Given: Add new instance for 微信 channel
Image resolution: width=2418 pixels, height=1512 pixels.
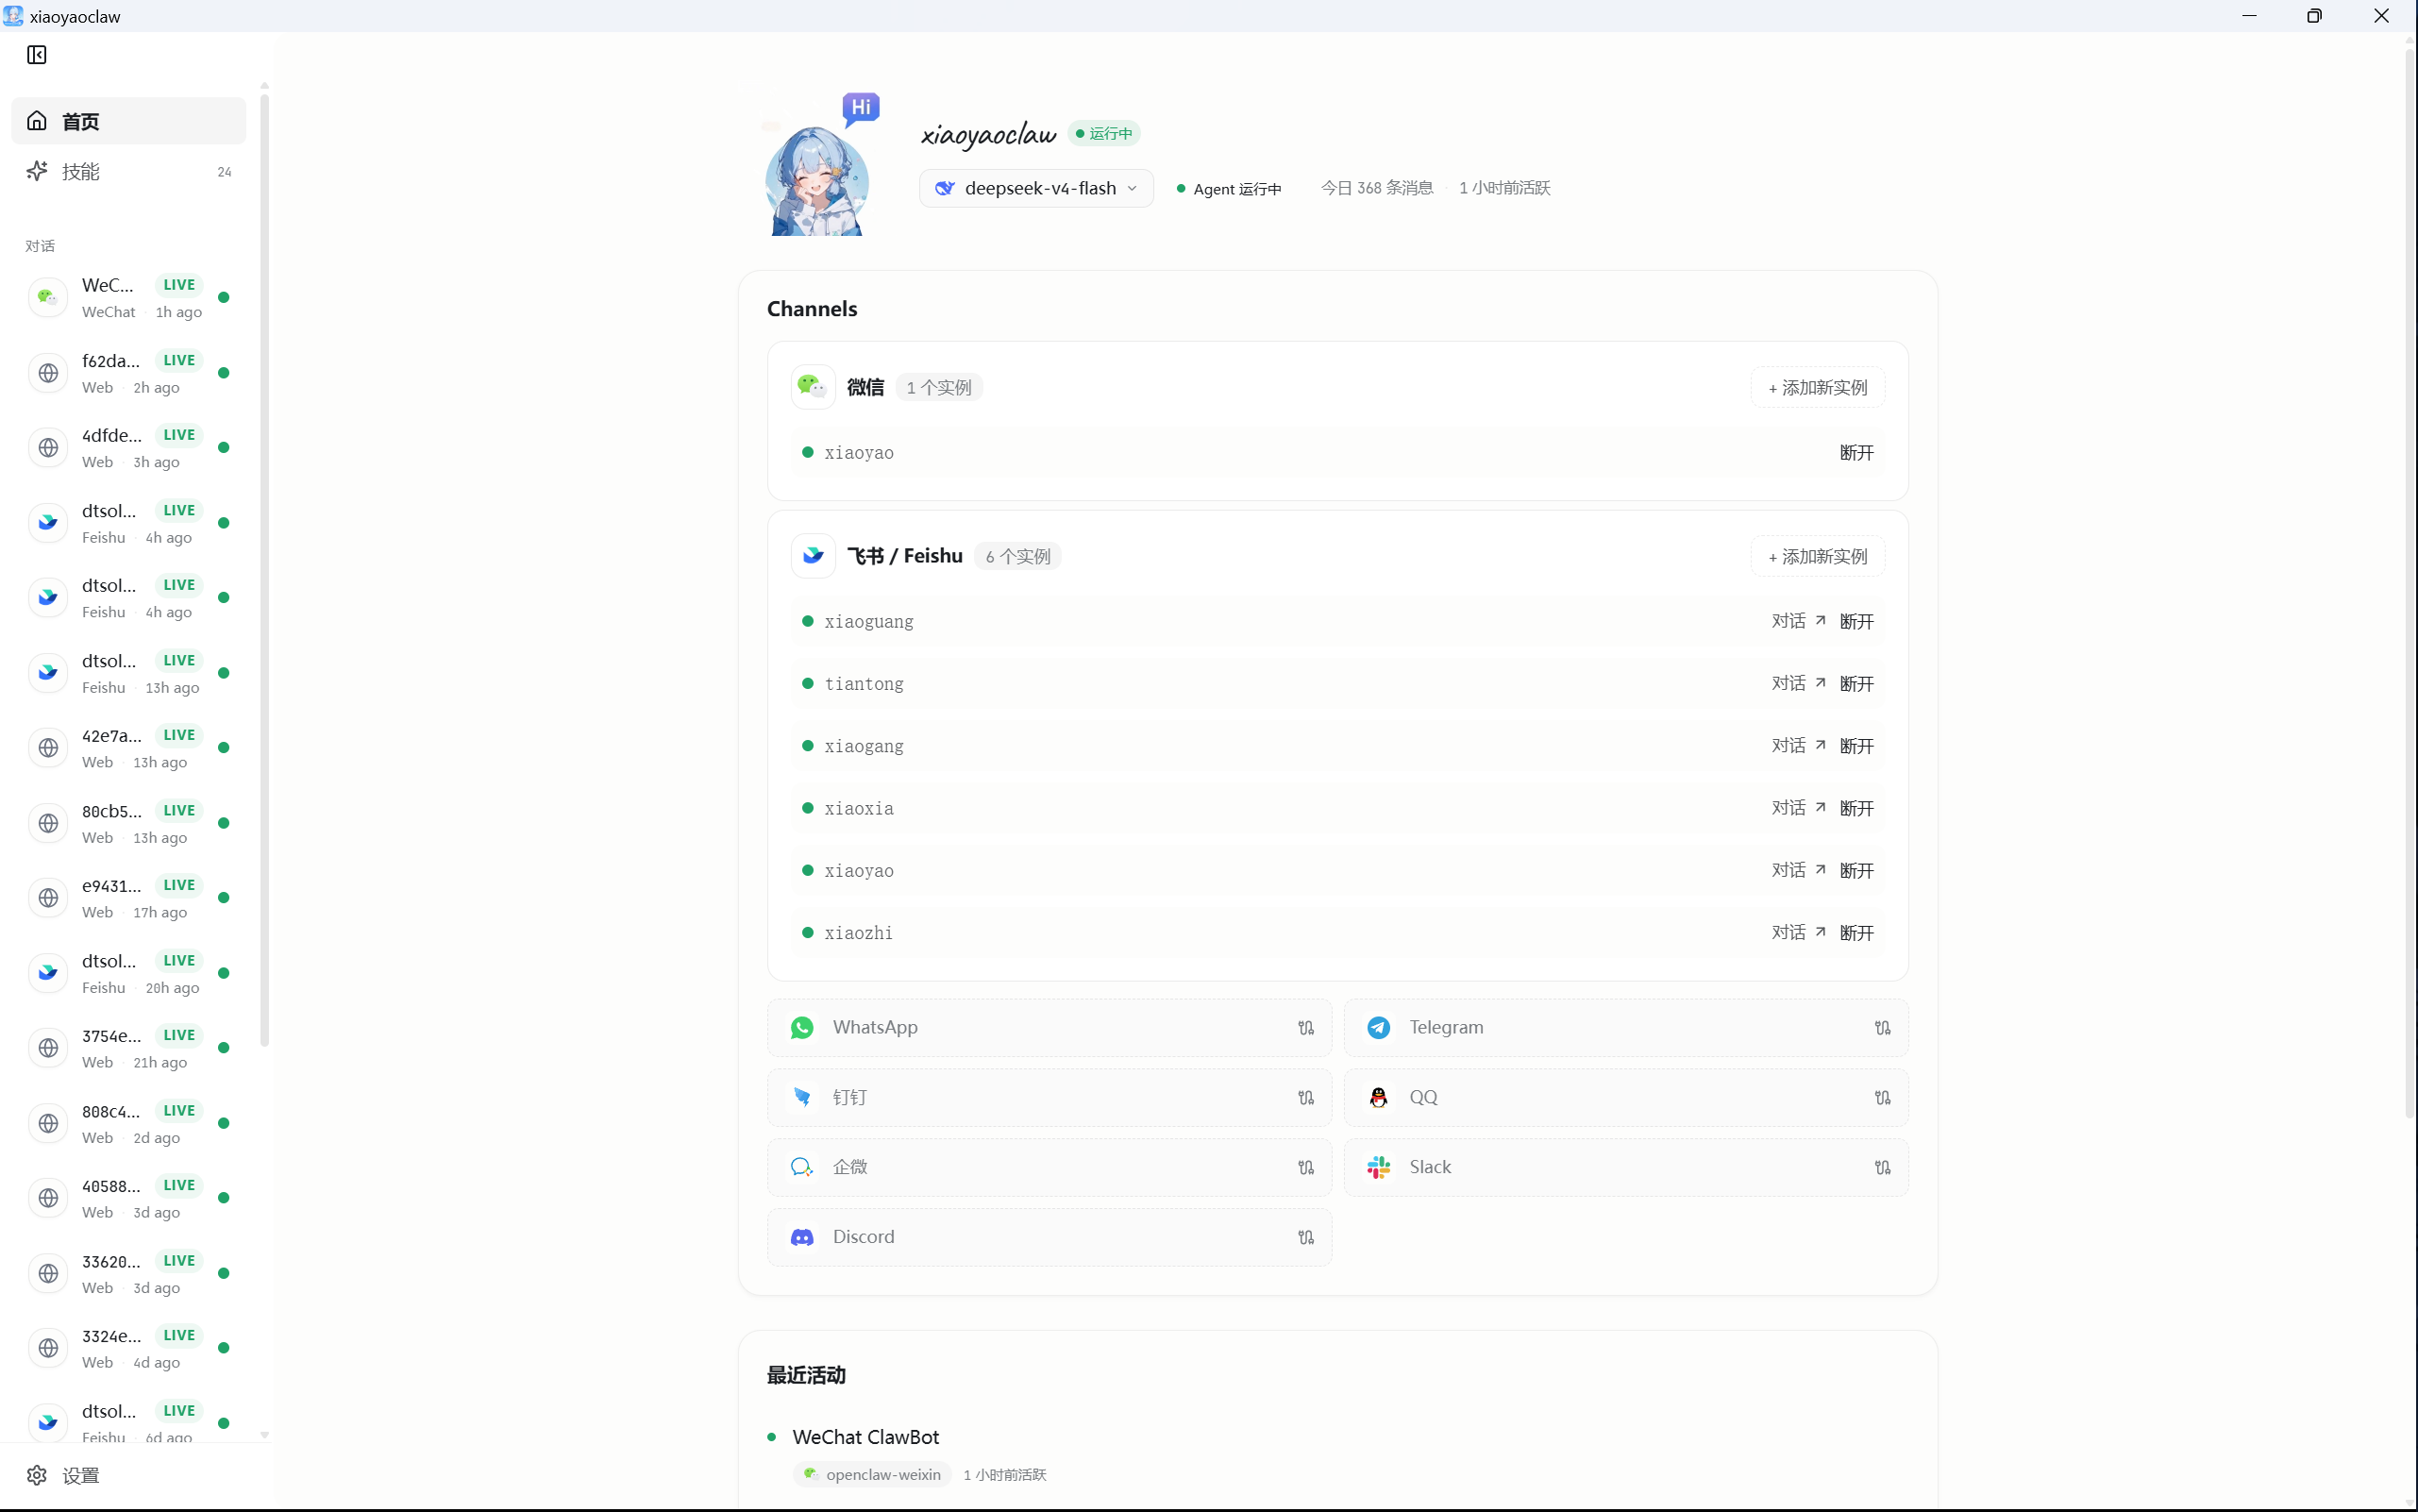Looking at the screenshot, I should [1817, 387].
